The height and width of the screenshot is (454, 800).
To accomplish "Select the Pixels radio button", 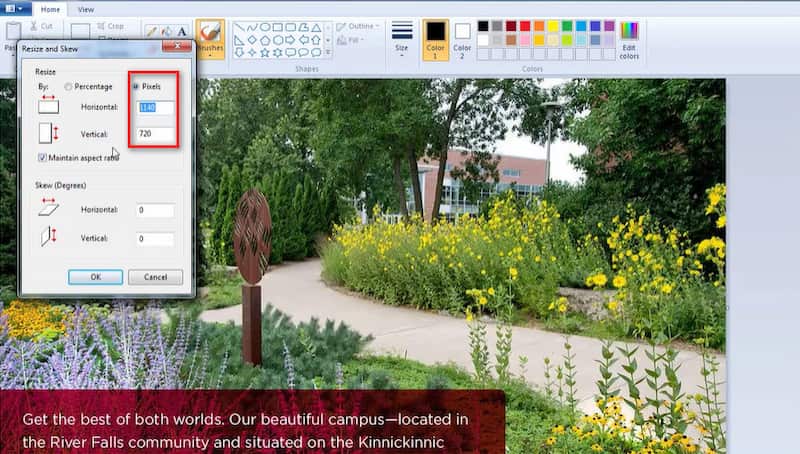I will pos(136,87).
